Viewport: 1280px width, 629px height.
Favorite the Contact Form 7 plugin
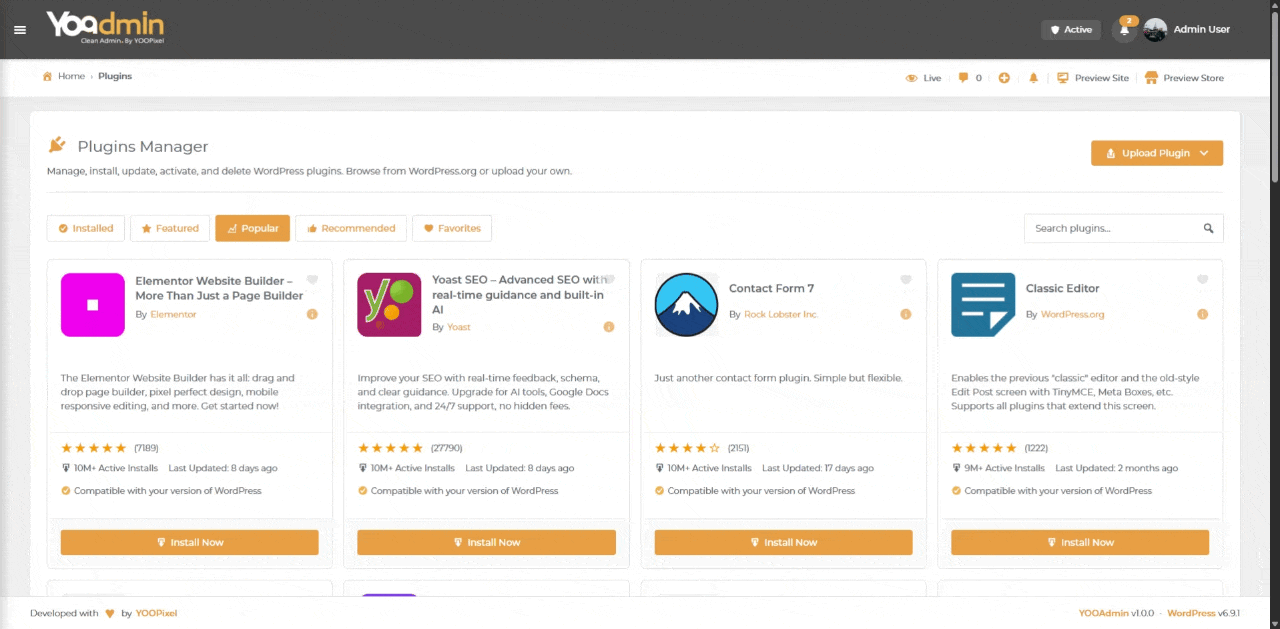point(906,281)
